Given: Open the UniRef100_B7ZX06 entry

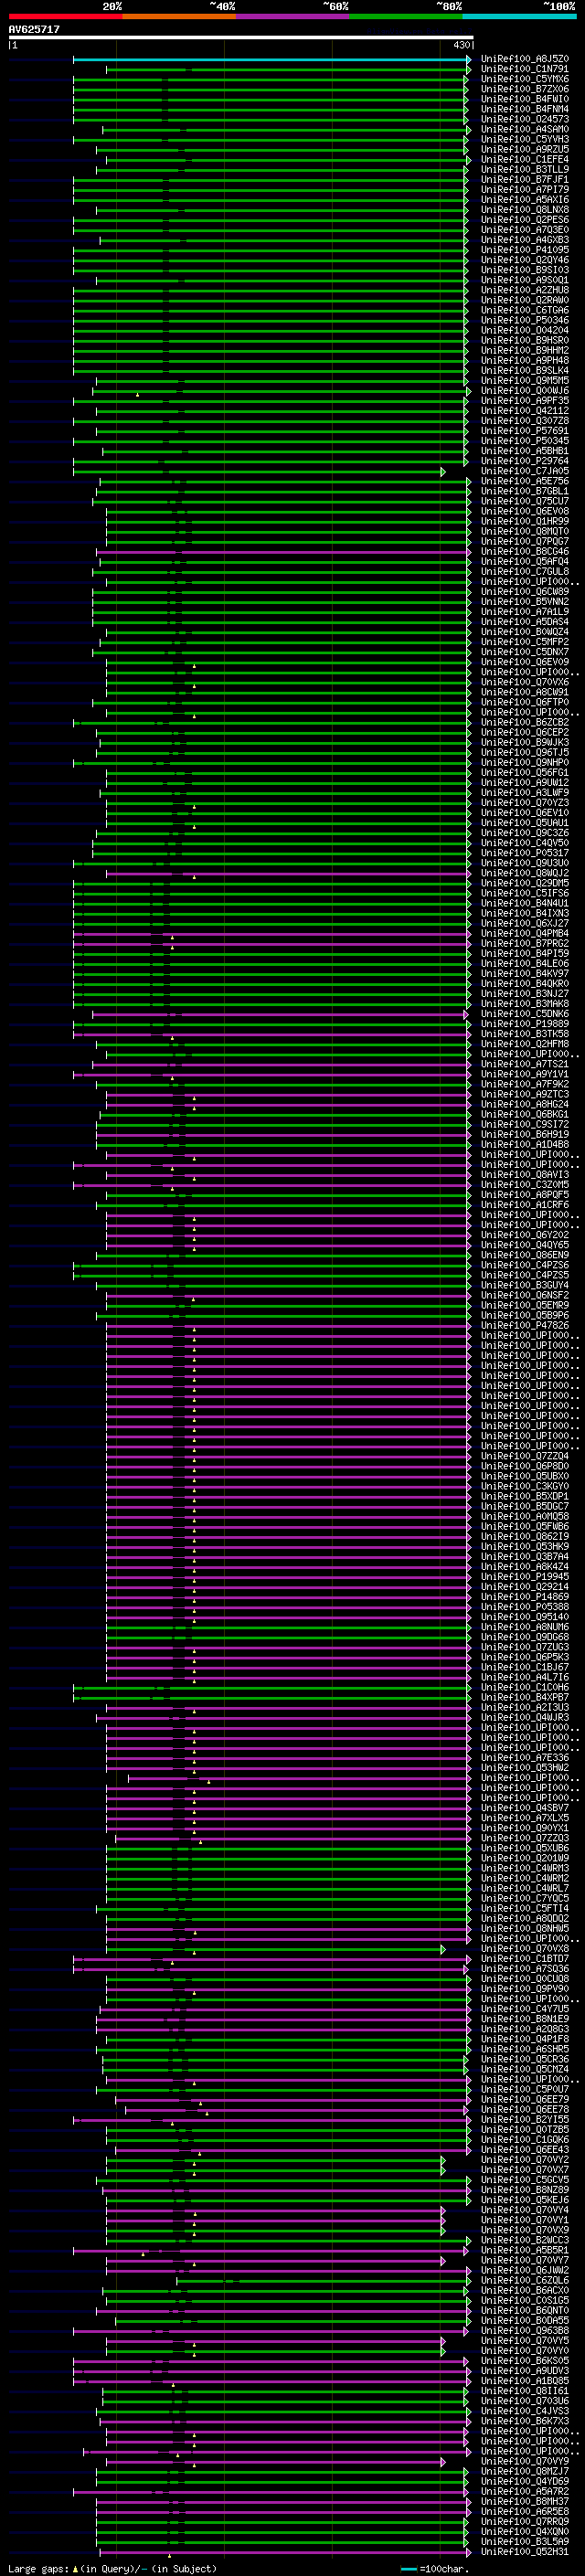Looking at the screenshot, I should [524, 89].
